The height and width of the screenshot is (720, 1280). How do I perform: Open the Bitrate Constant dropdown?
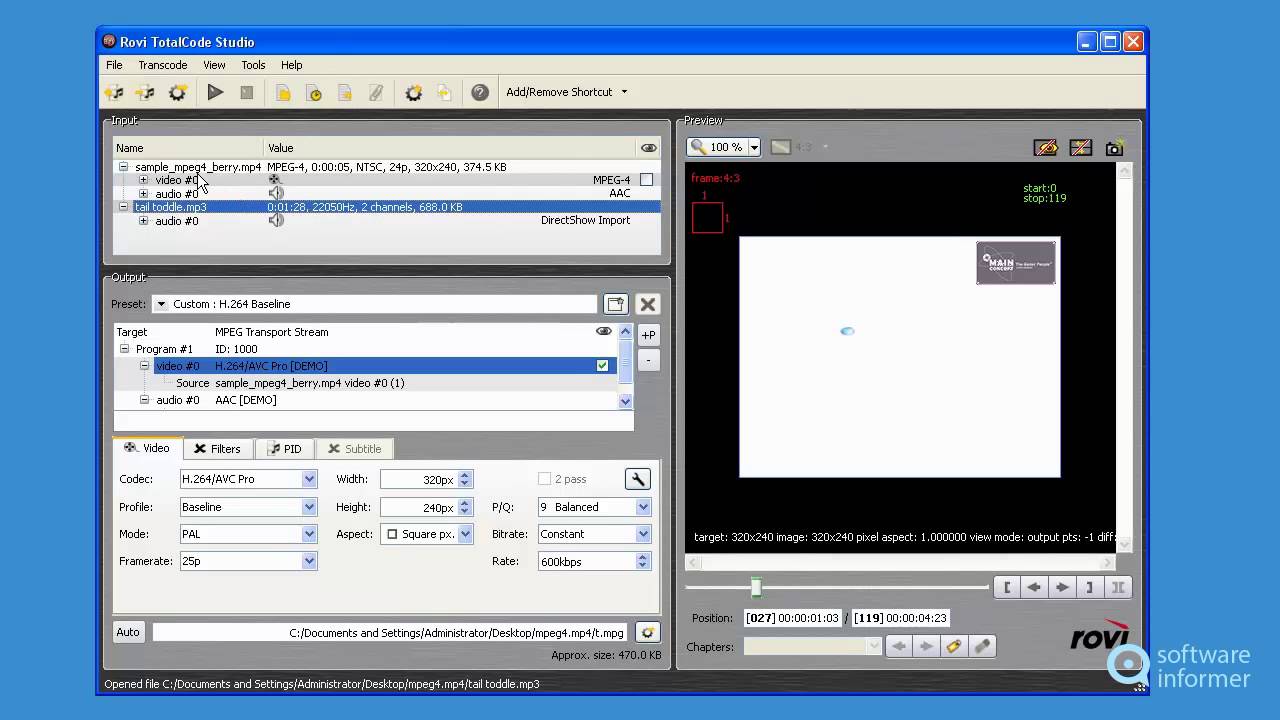(x=643, y=534)
